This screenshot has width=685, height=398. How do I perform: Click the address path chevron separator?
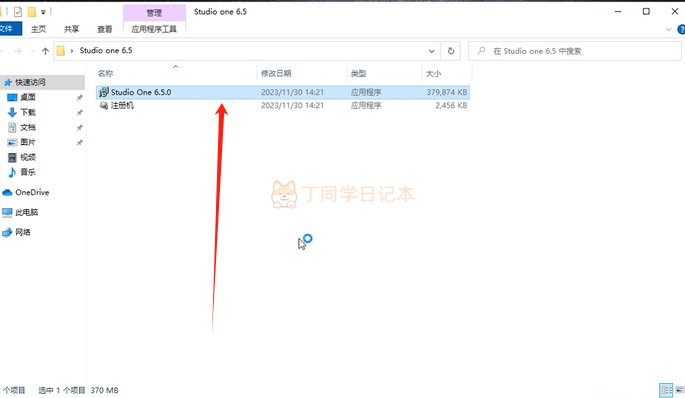(72, 51)
